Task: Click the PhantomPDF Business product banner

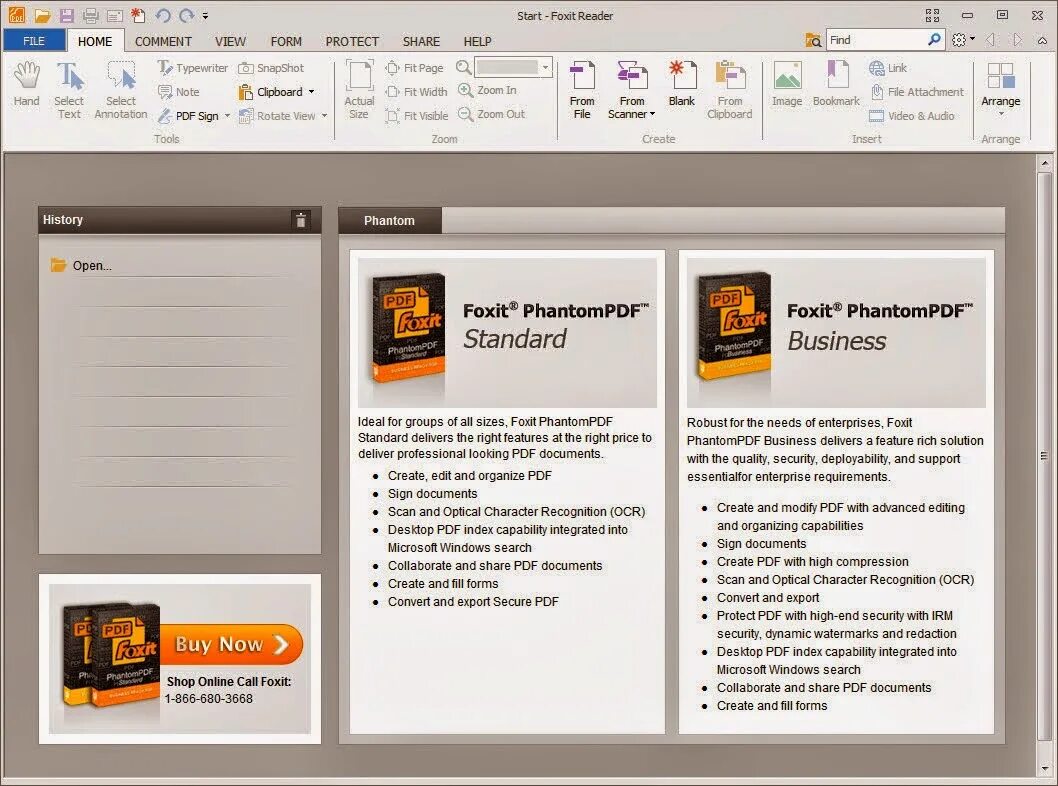Action: pos(836,333)
